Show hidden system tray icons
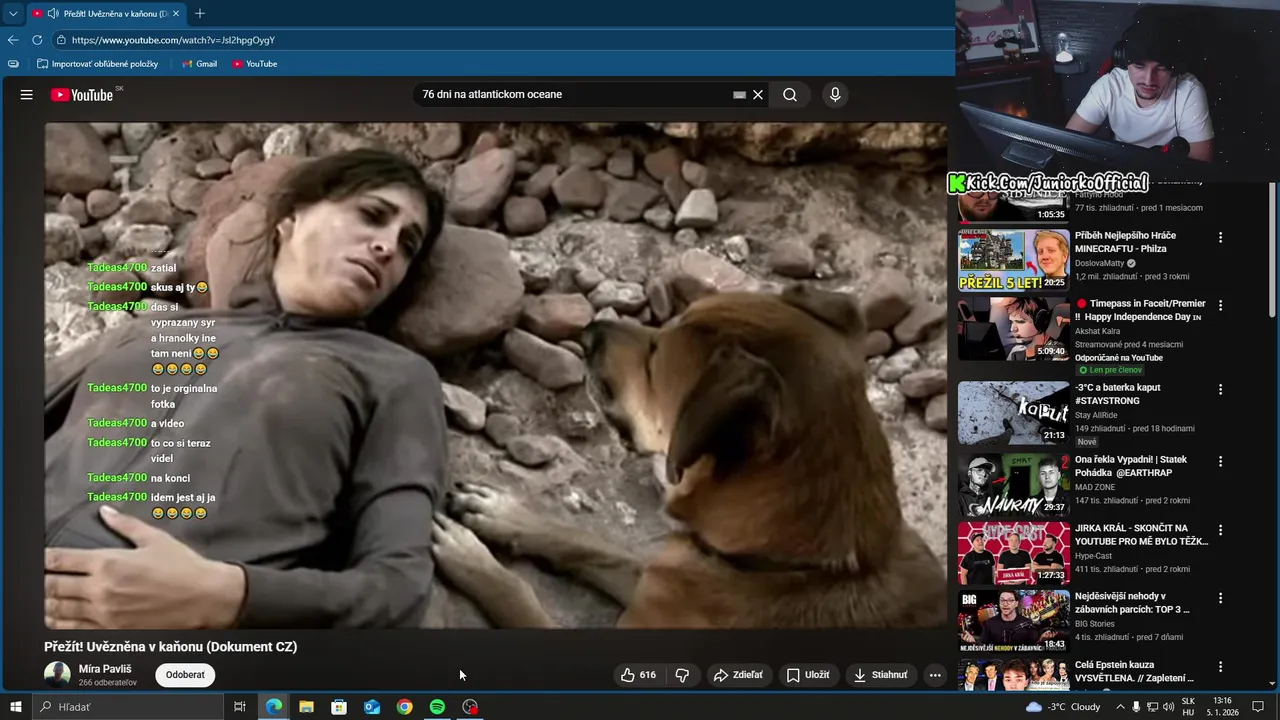This screenshot has width=1280, height=720. 1120,707
